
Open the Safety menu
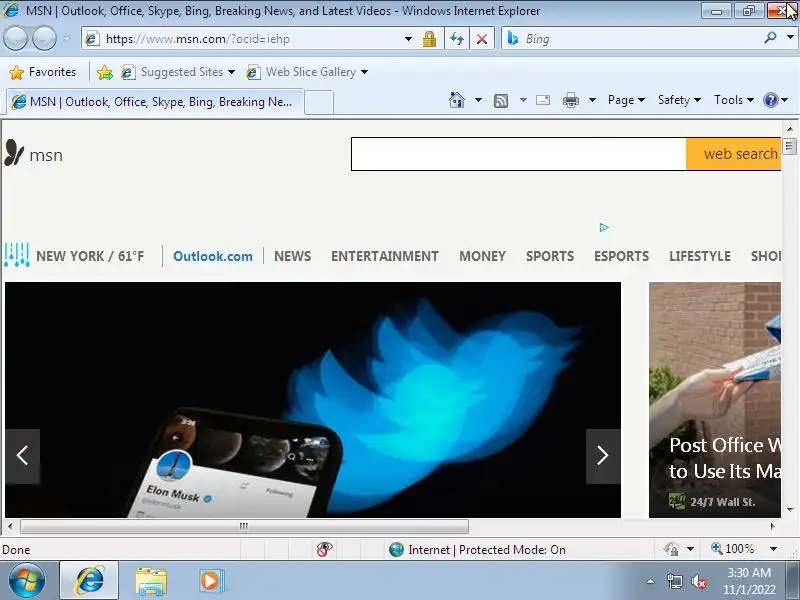(x=679, y=100)
